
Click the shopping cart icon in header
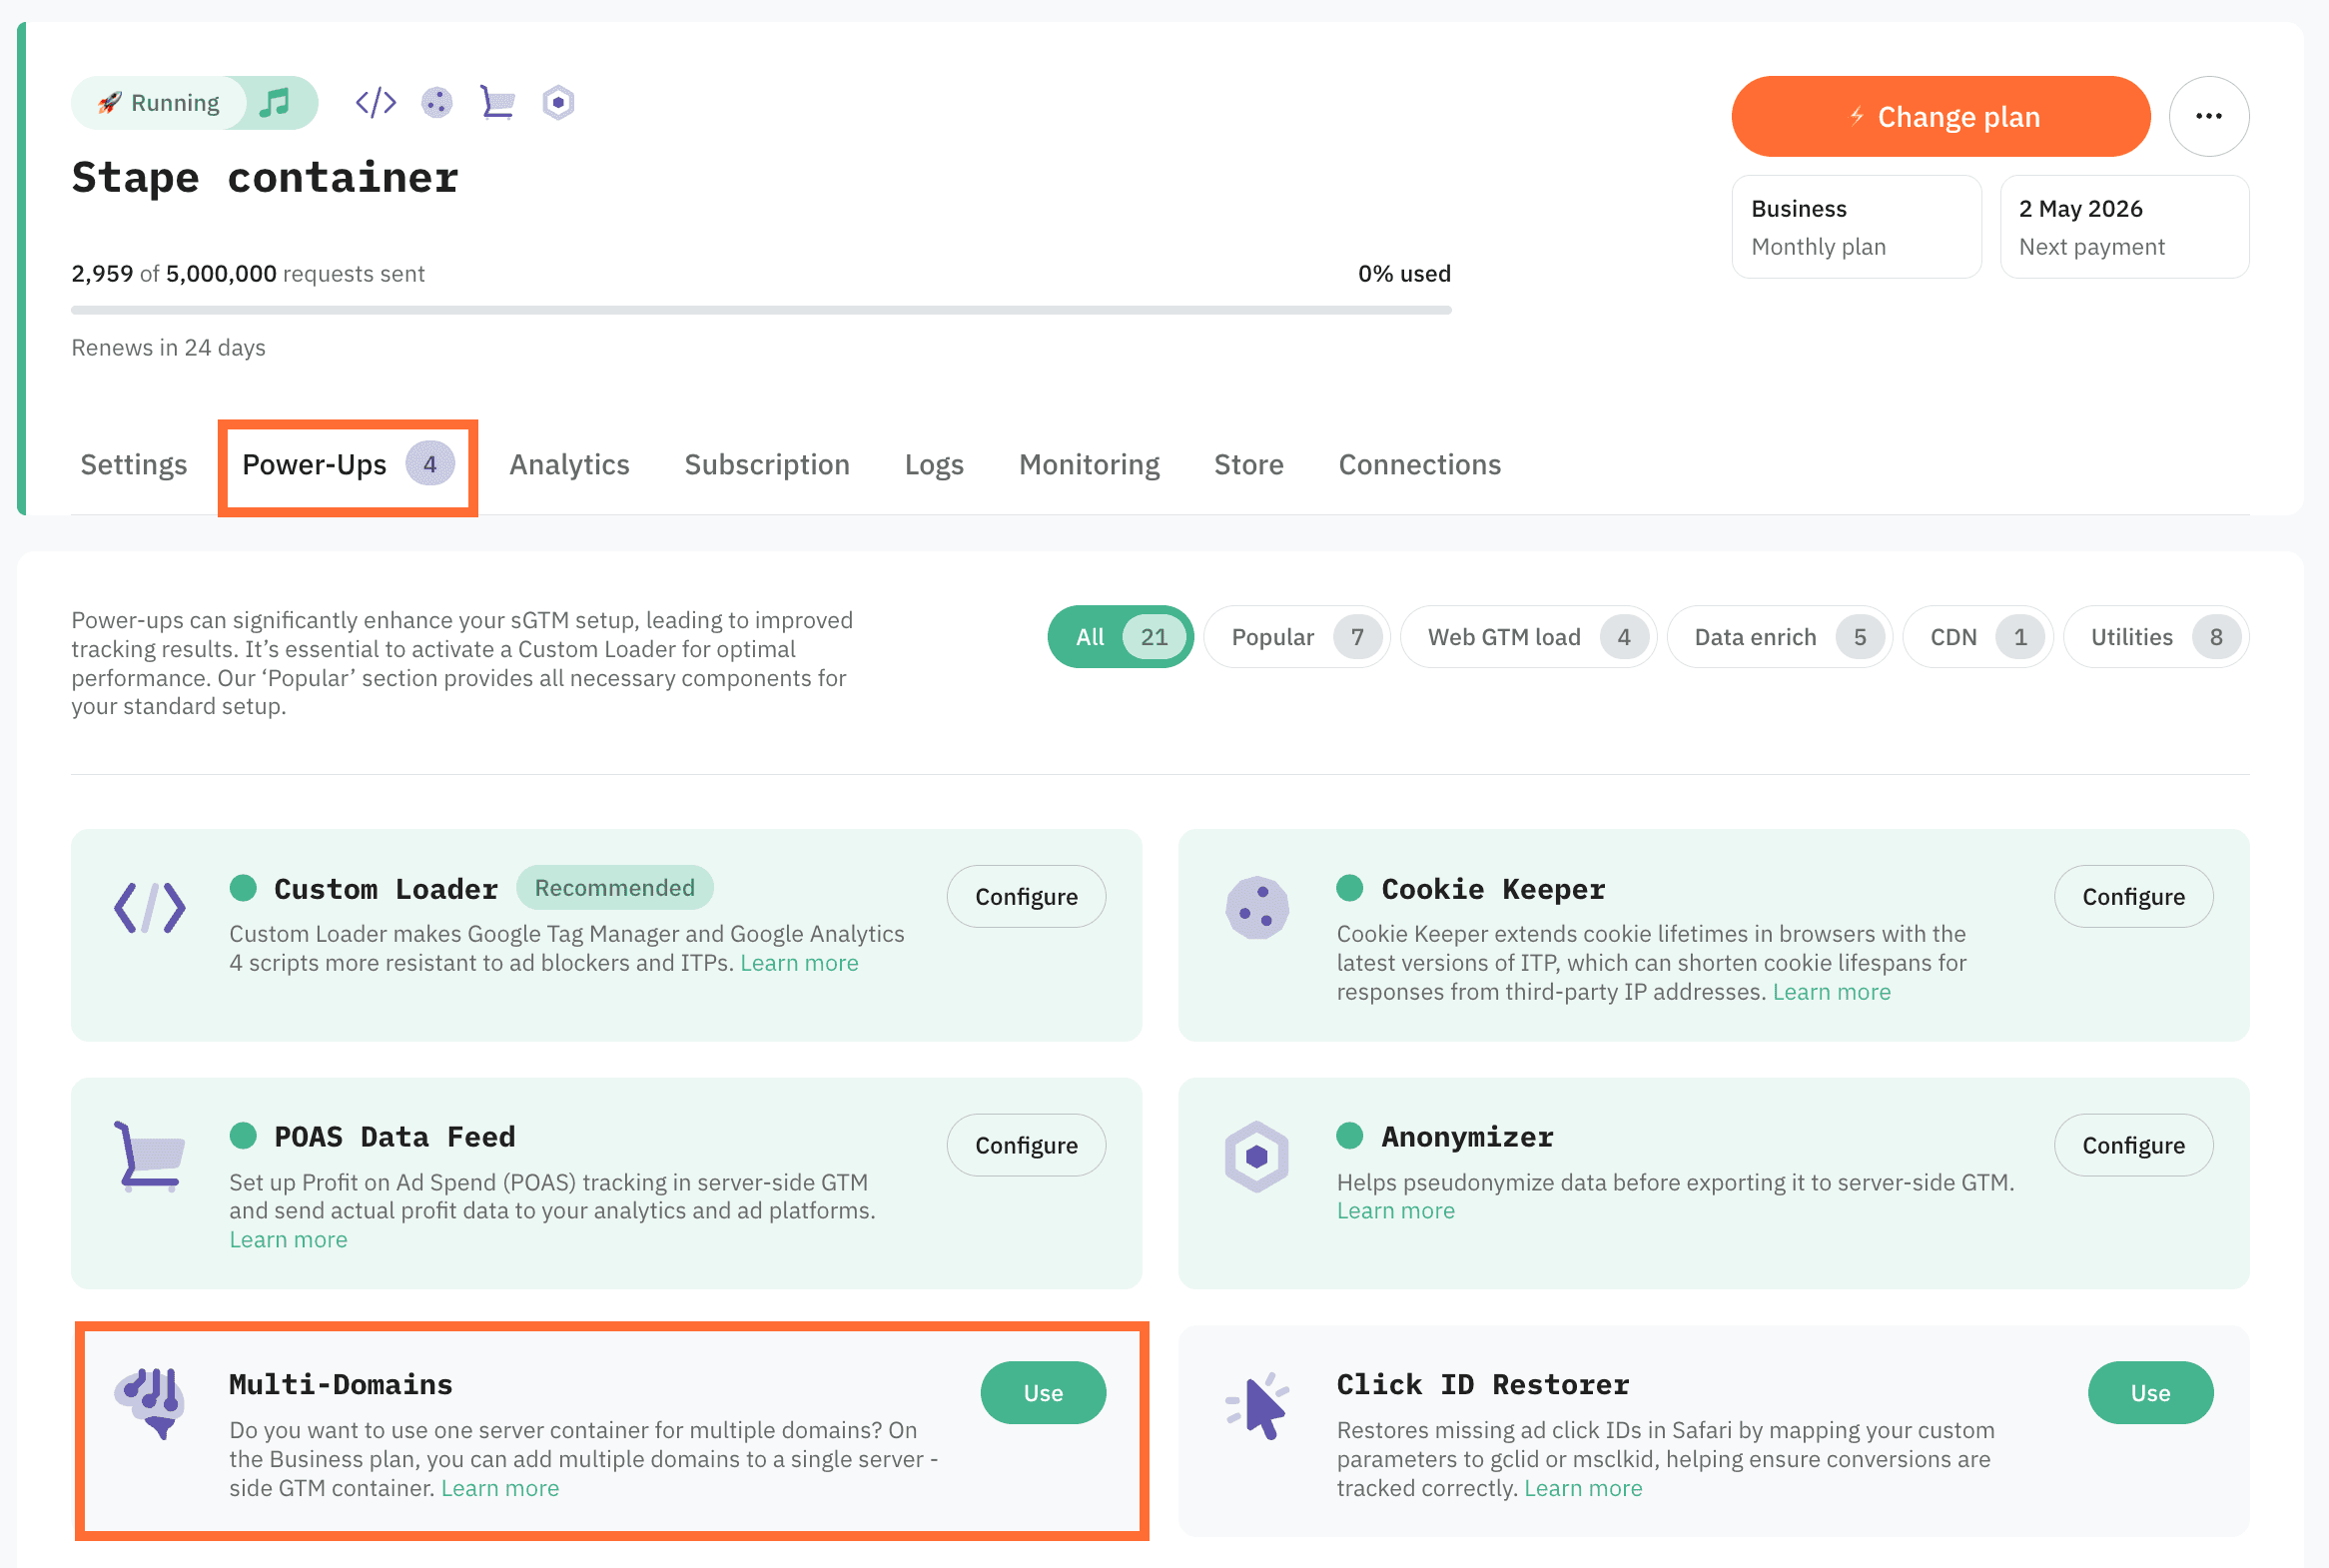pyautogui.click(x=497, y=102)
